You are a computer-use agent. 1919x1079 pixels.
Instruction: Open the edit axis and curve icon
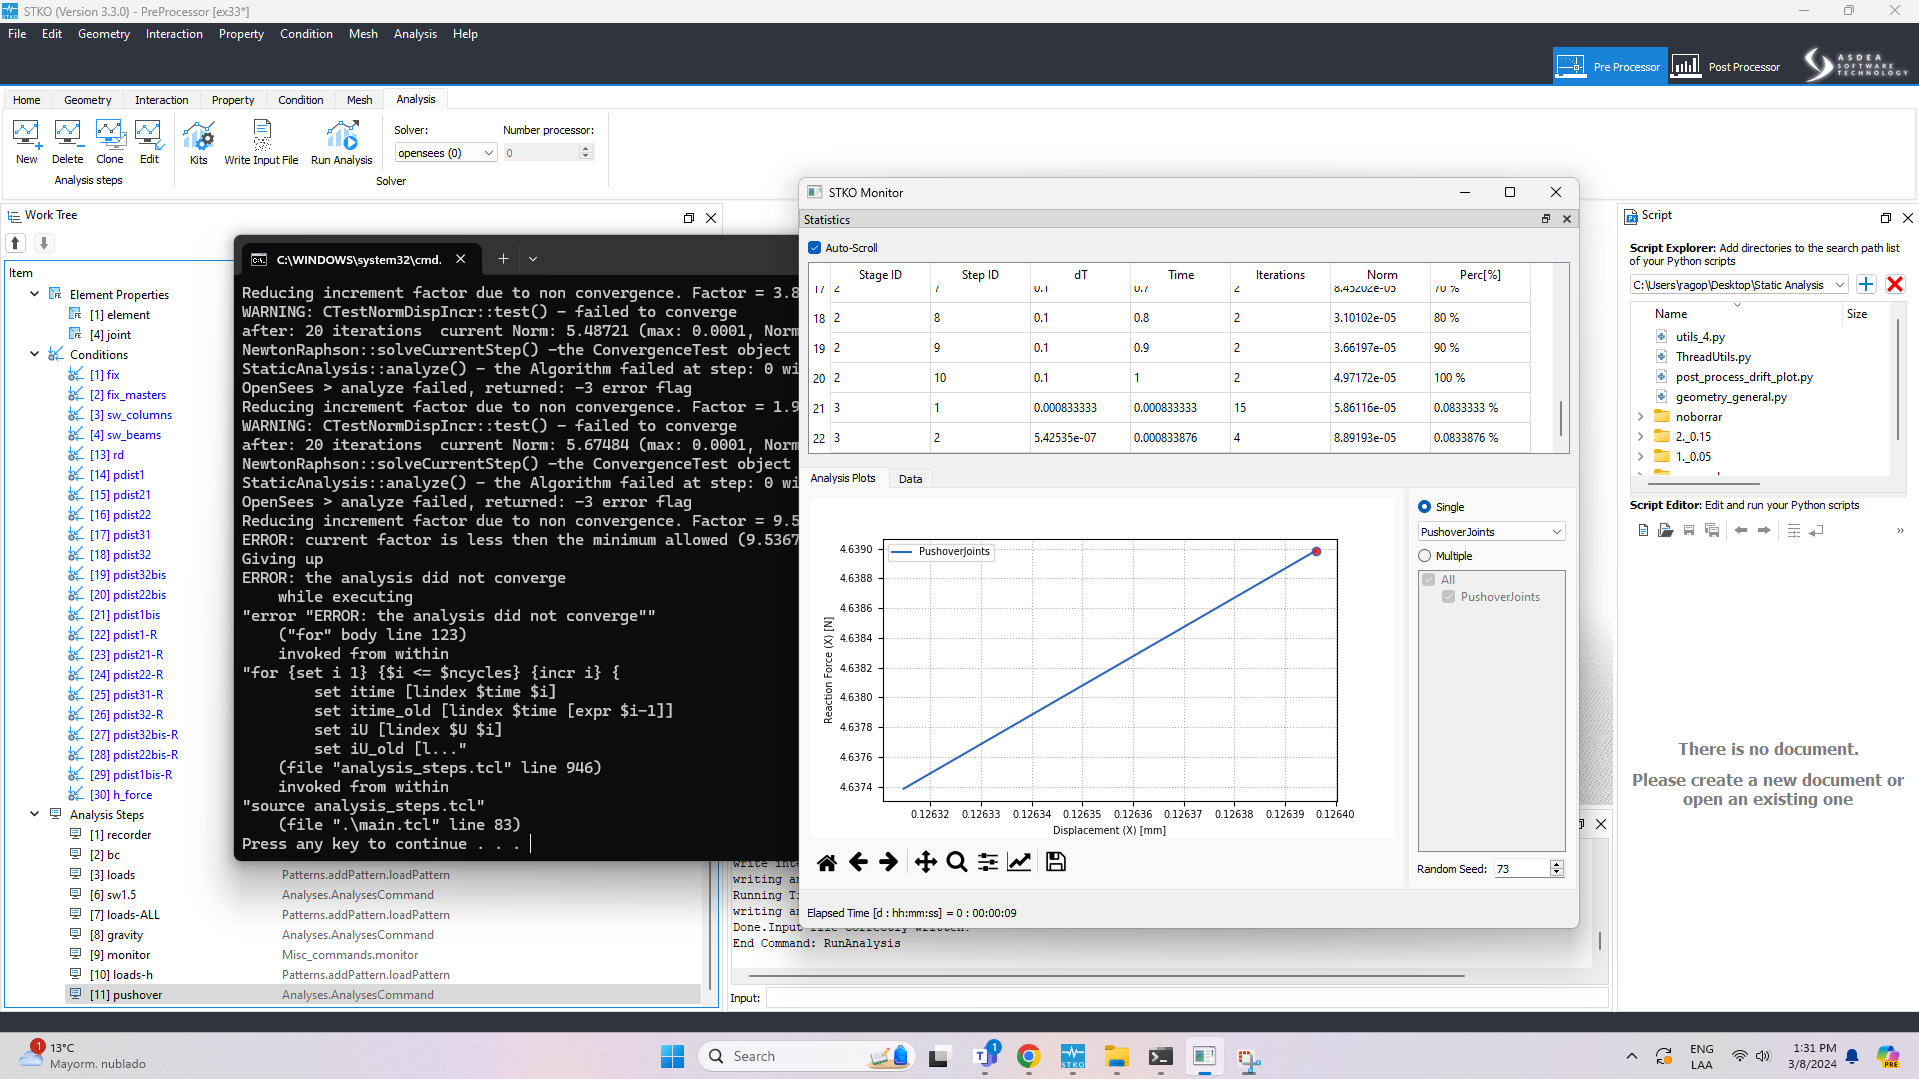click(x=1019, y=862)
